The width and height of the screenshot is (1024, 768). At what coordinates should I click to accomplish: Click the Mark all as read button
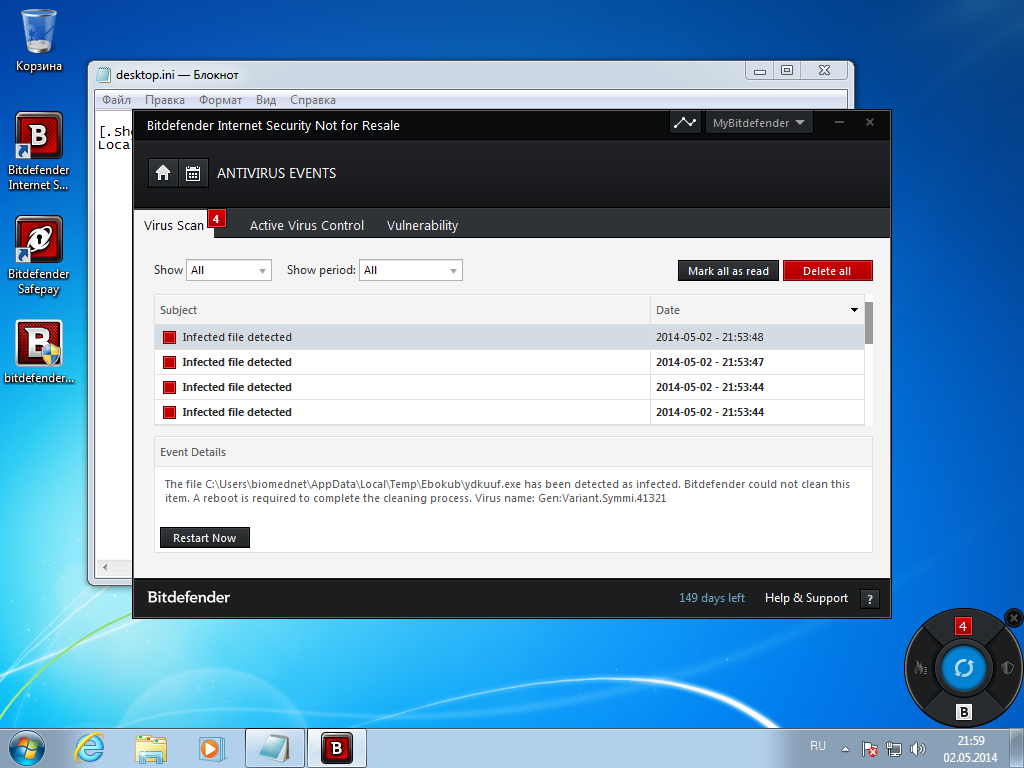click(x=728, y=271)
